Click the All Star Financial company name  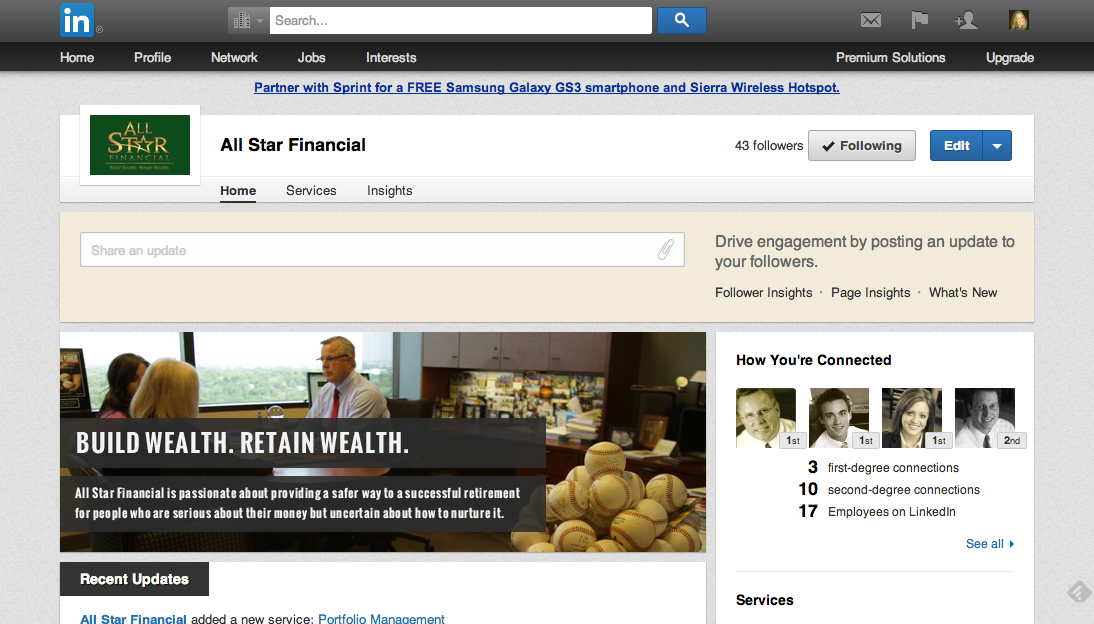point(293,144)
